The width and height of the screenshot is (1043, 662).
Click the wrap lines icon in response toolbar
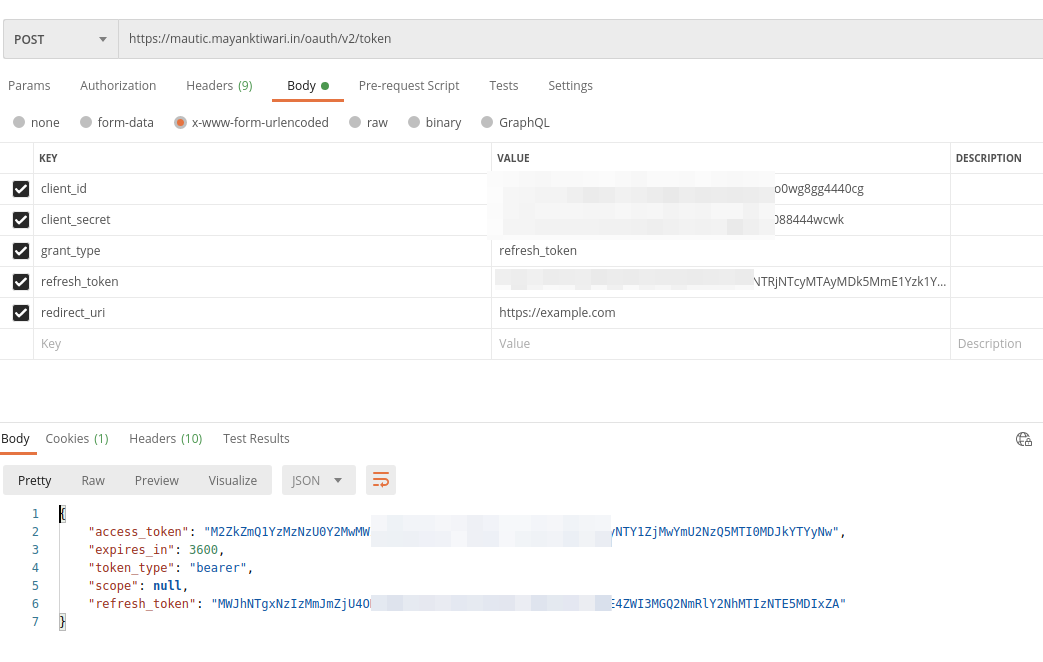[x=381, y=481]
